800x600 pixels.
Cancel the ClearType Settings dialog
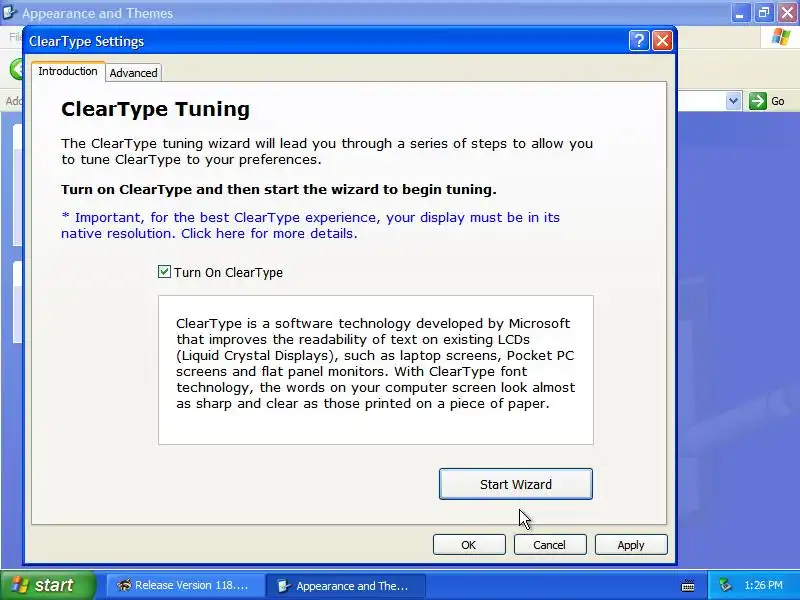[x=549, y=544]
